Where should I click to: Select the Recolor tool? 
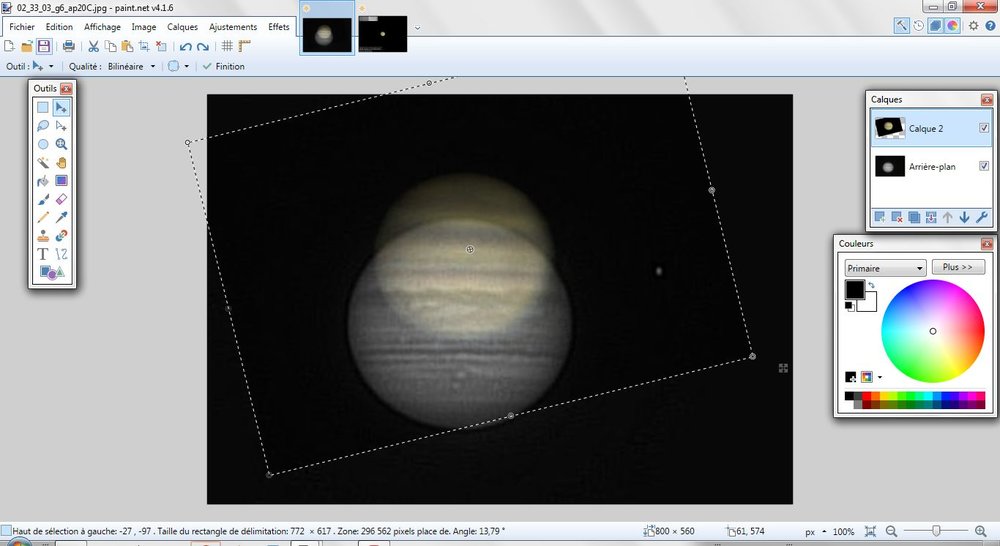(61, 236)
